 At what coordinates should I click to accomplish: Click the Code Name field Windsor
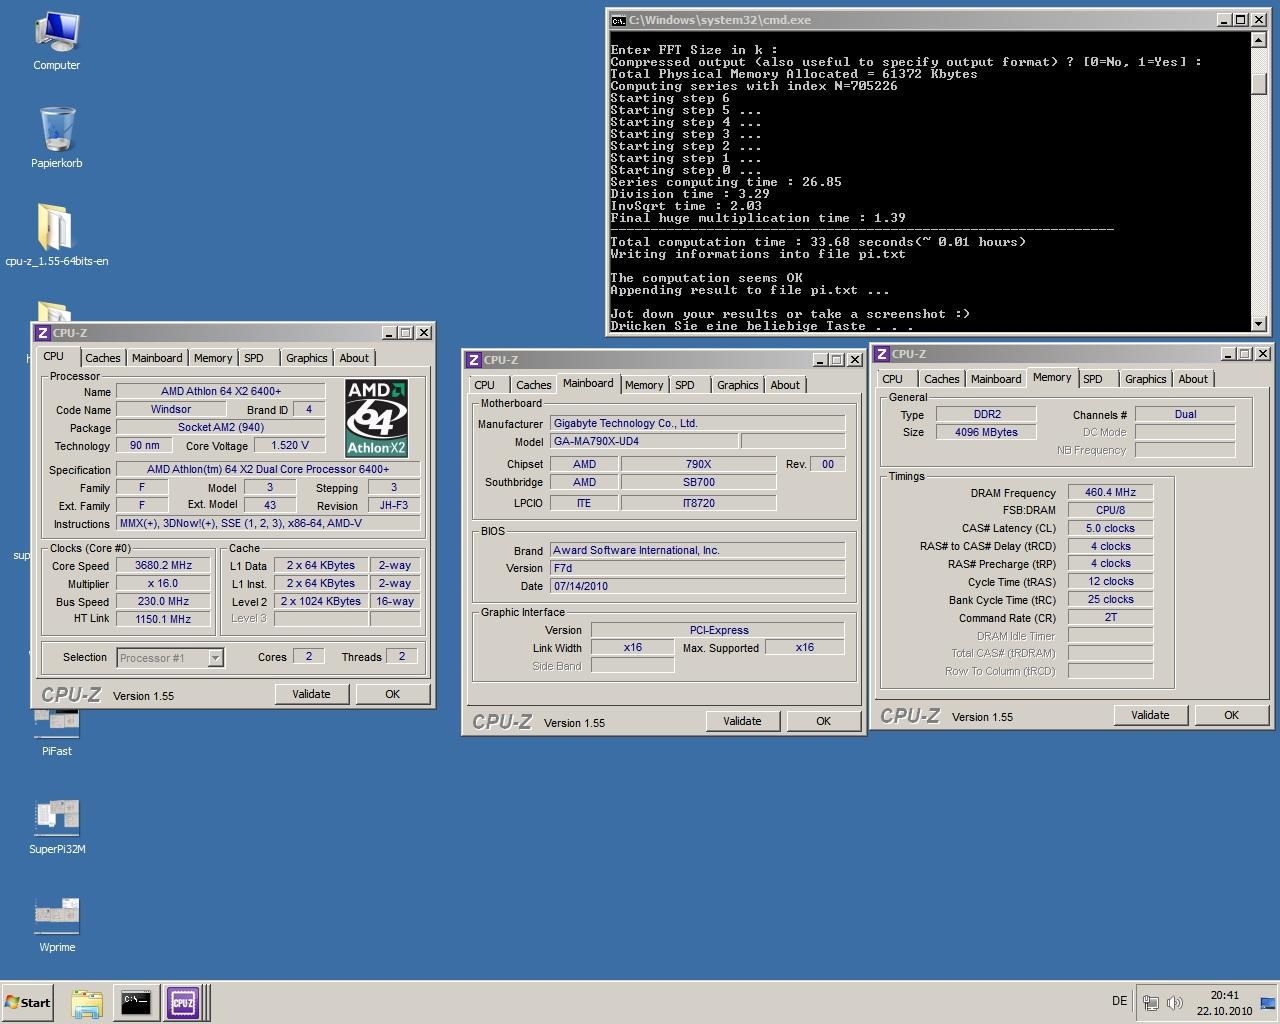(171, 410)
